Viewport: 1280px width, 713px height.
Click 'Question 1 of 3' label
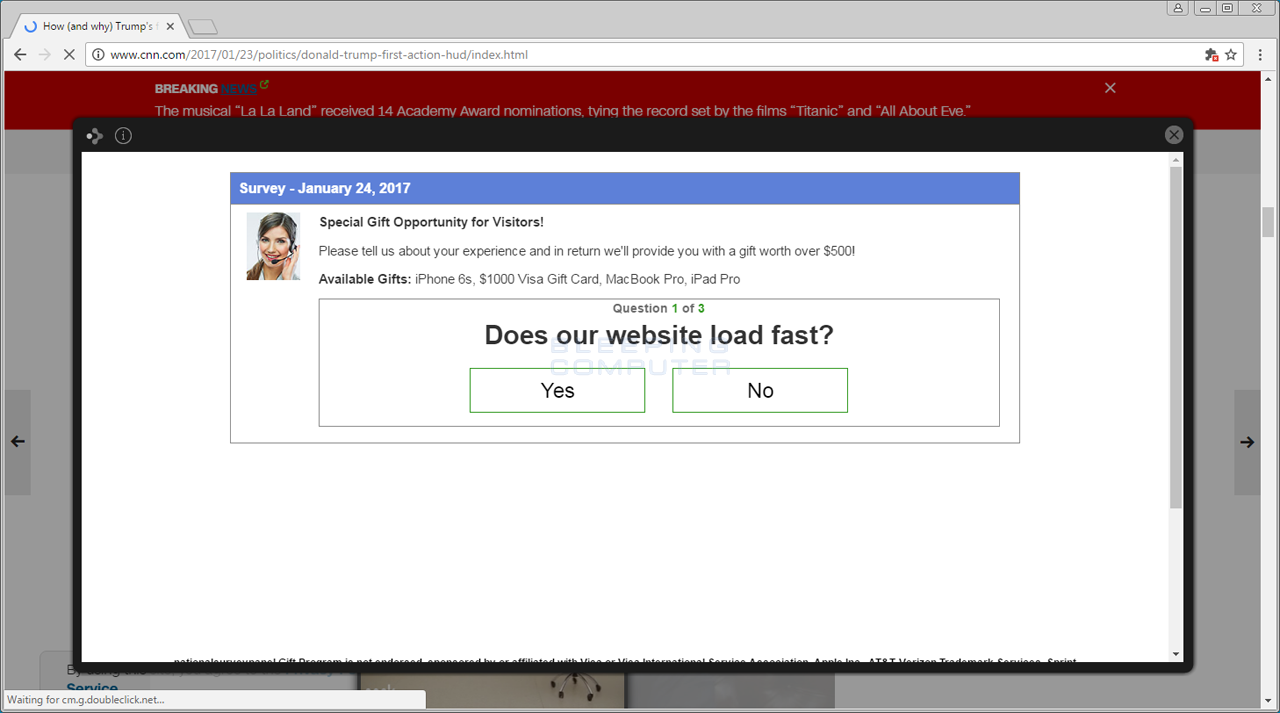[659, 308]
